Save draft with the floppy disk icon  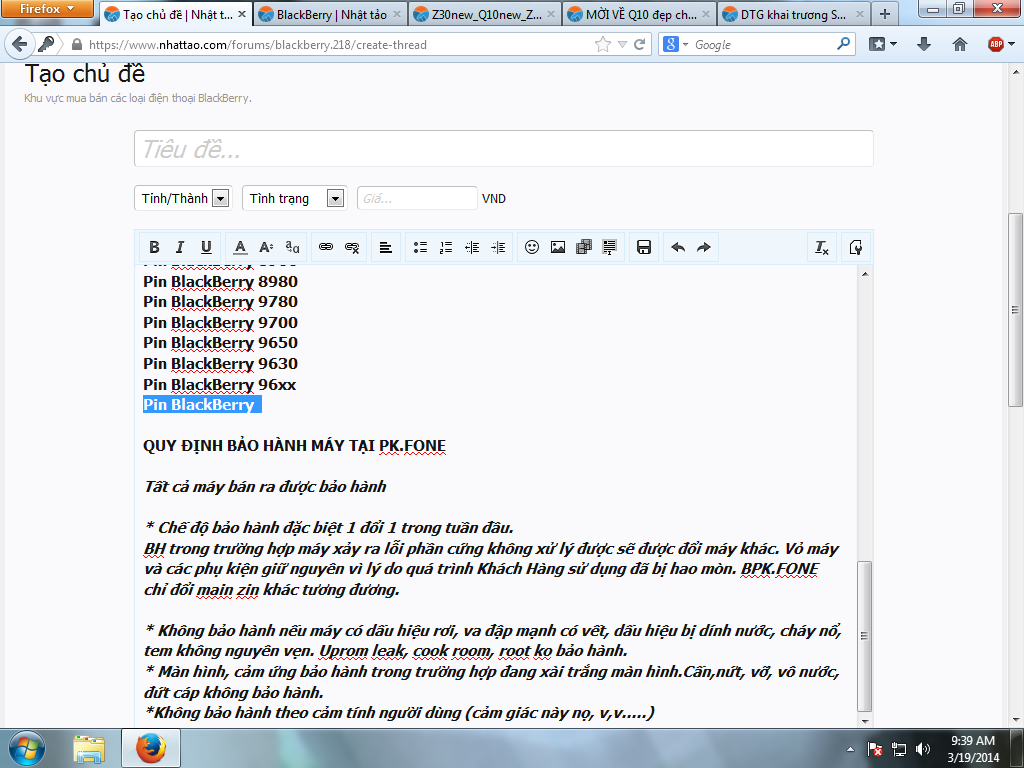click(644, 247)
